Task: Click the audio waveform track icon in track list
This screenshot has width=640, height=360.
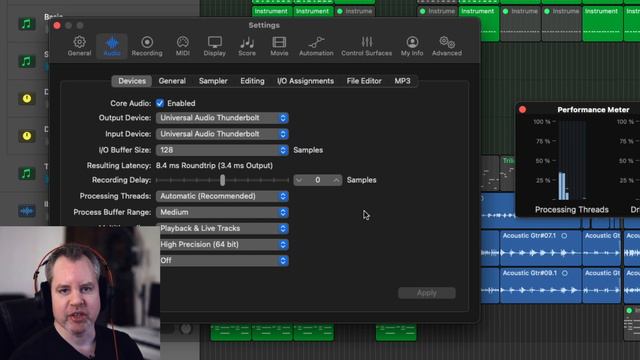Action: click(x=27, y=211)
